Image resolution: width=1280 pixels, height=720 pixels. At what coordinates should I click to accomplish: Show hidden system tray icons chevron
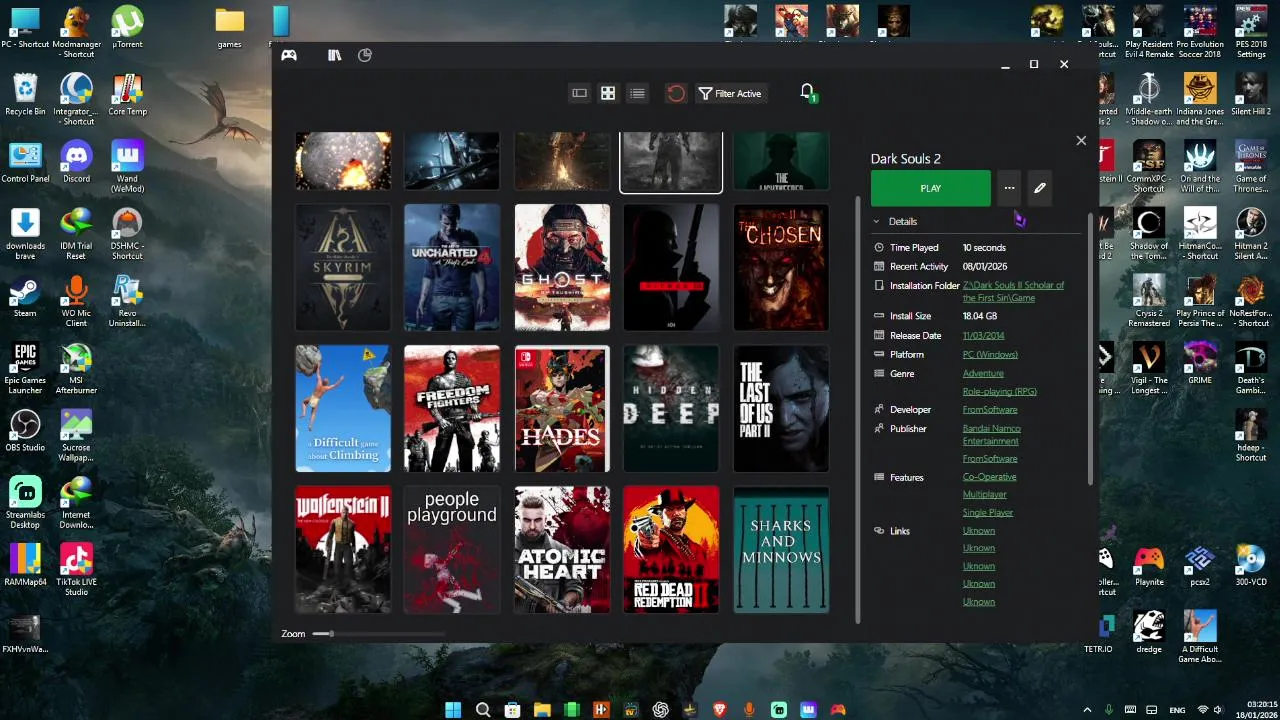coord(1087,710)
